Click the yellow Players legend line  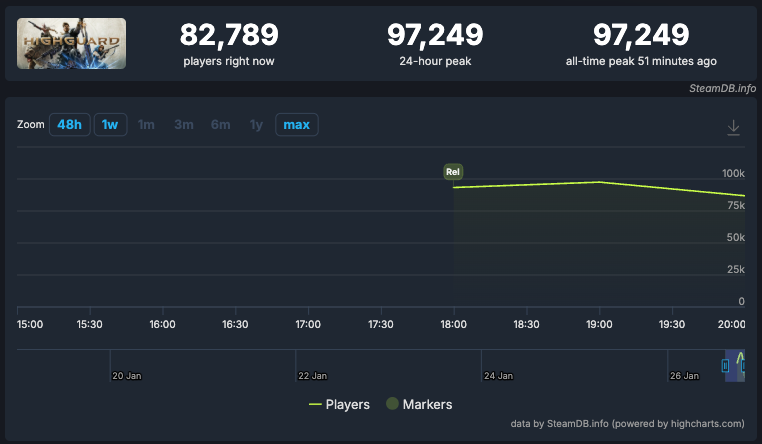pos(315,404)
